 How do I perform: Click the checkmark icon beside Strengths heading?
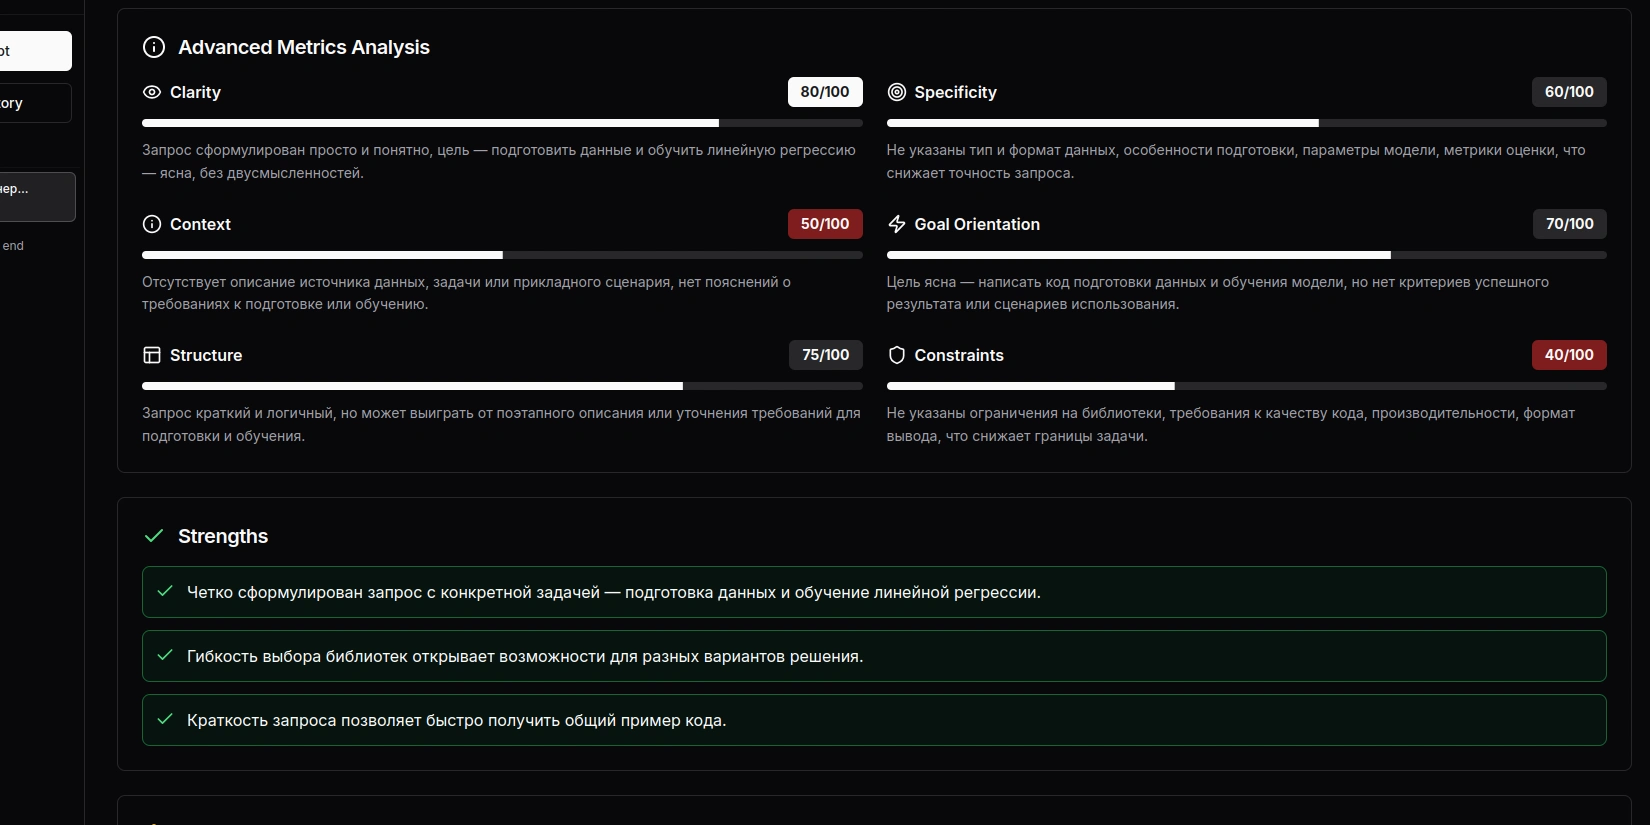click(154, 536)
